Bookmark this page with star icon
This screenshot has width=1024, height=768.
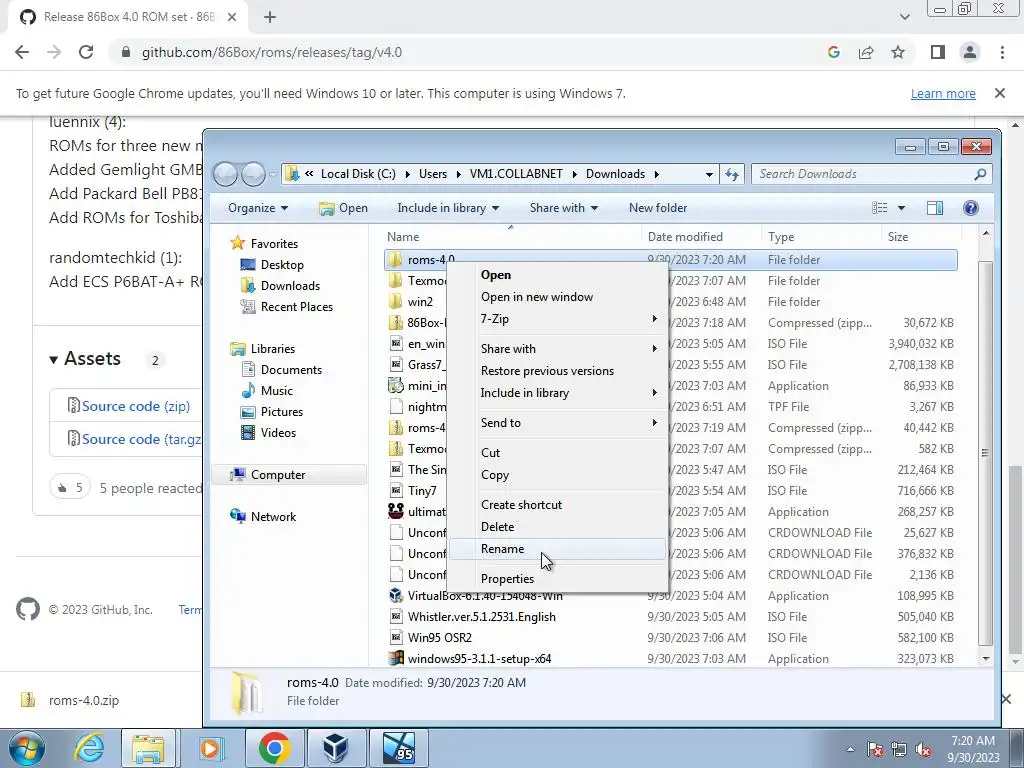coord(898,52)
